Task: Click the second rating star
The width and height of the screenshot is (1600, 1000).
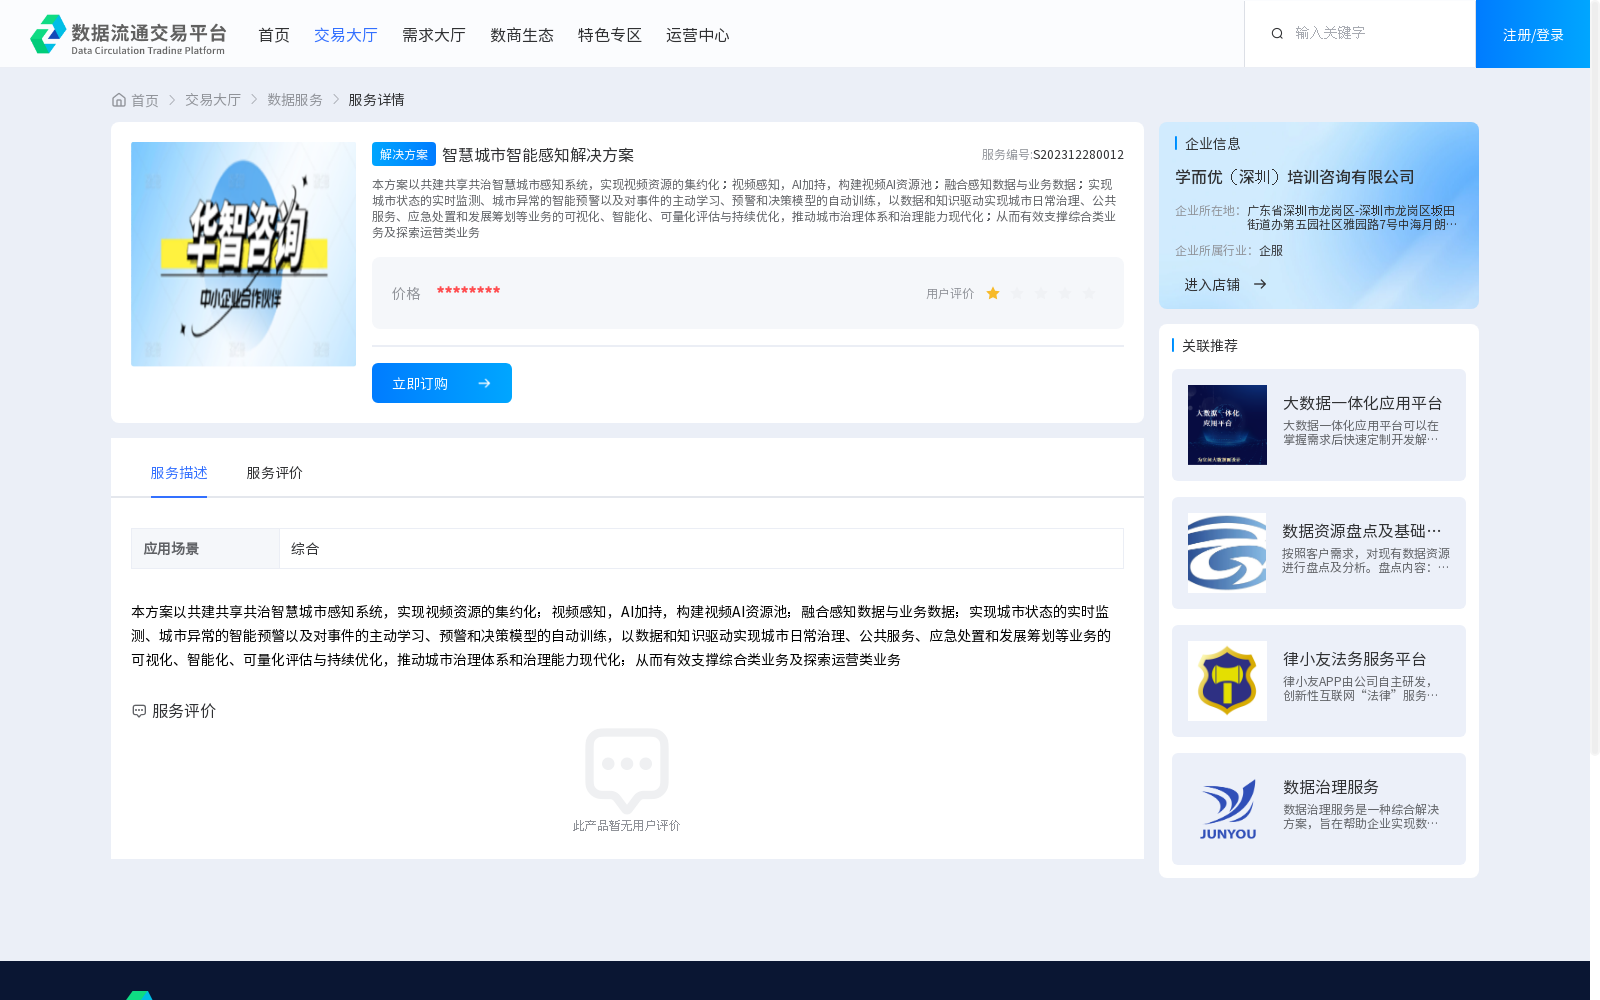Action: point(1017,293)
